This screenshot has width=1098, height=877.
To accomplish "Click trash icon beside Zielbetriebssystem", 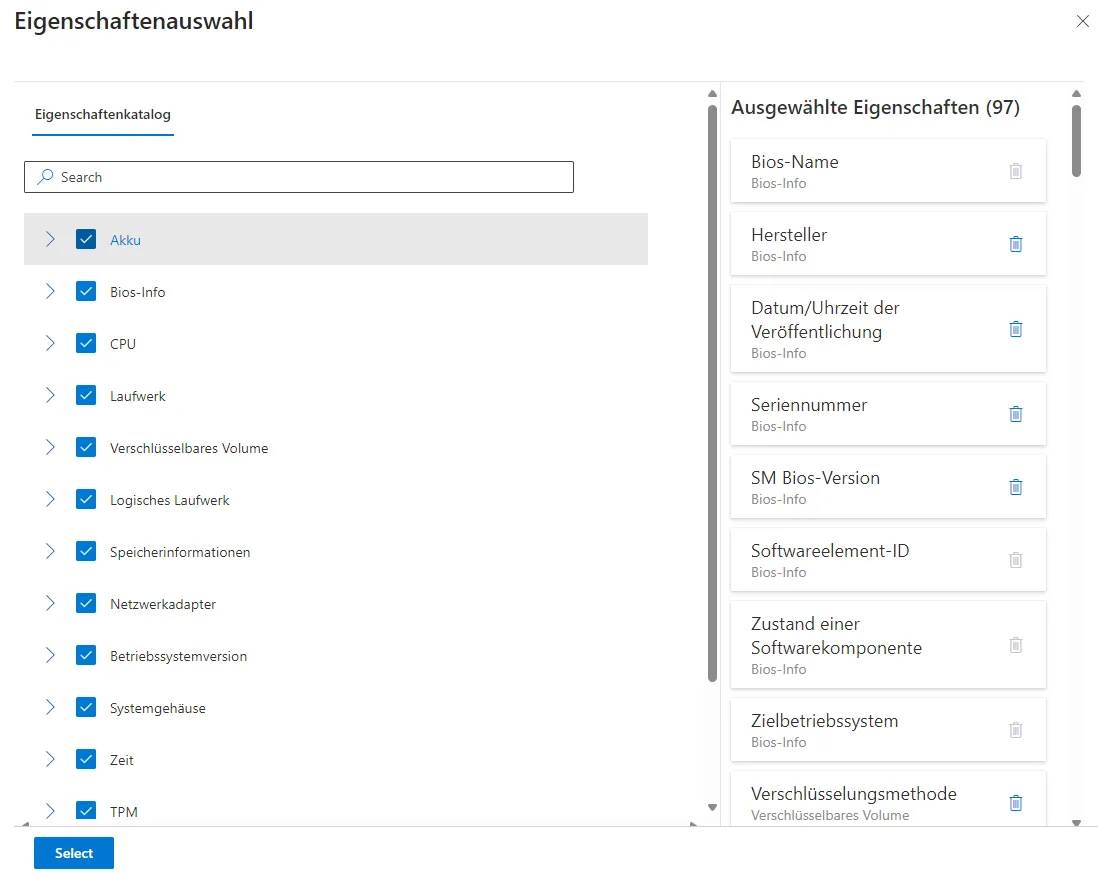I will pyautogui.click(x=1016, y=730).
